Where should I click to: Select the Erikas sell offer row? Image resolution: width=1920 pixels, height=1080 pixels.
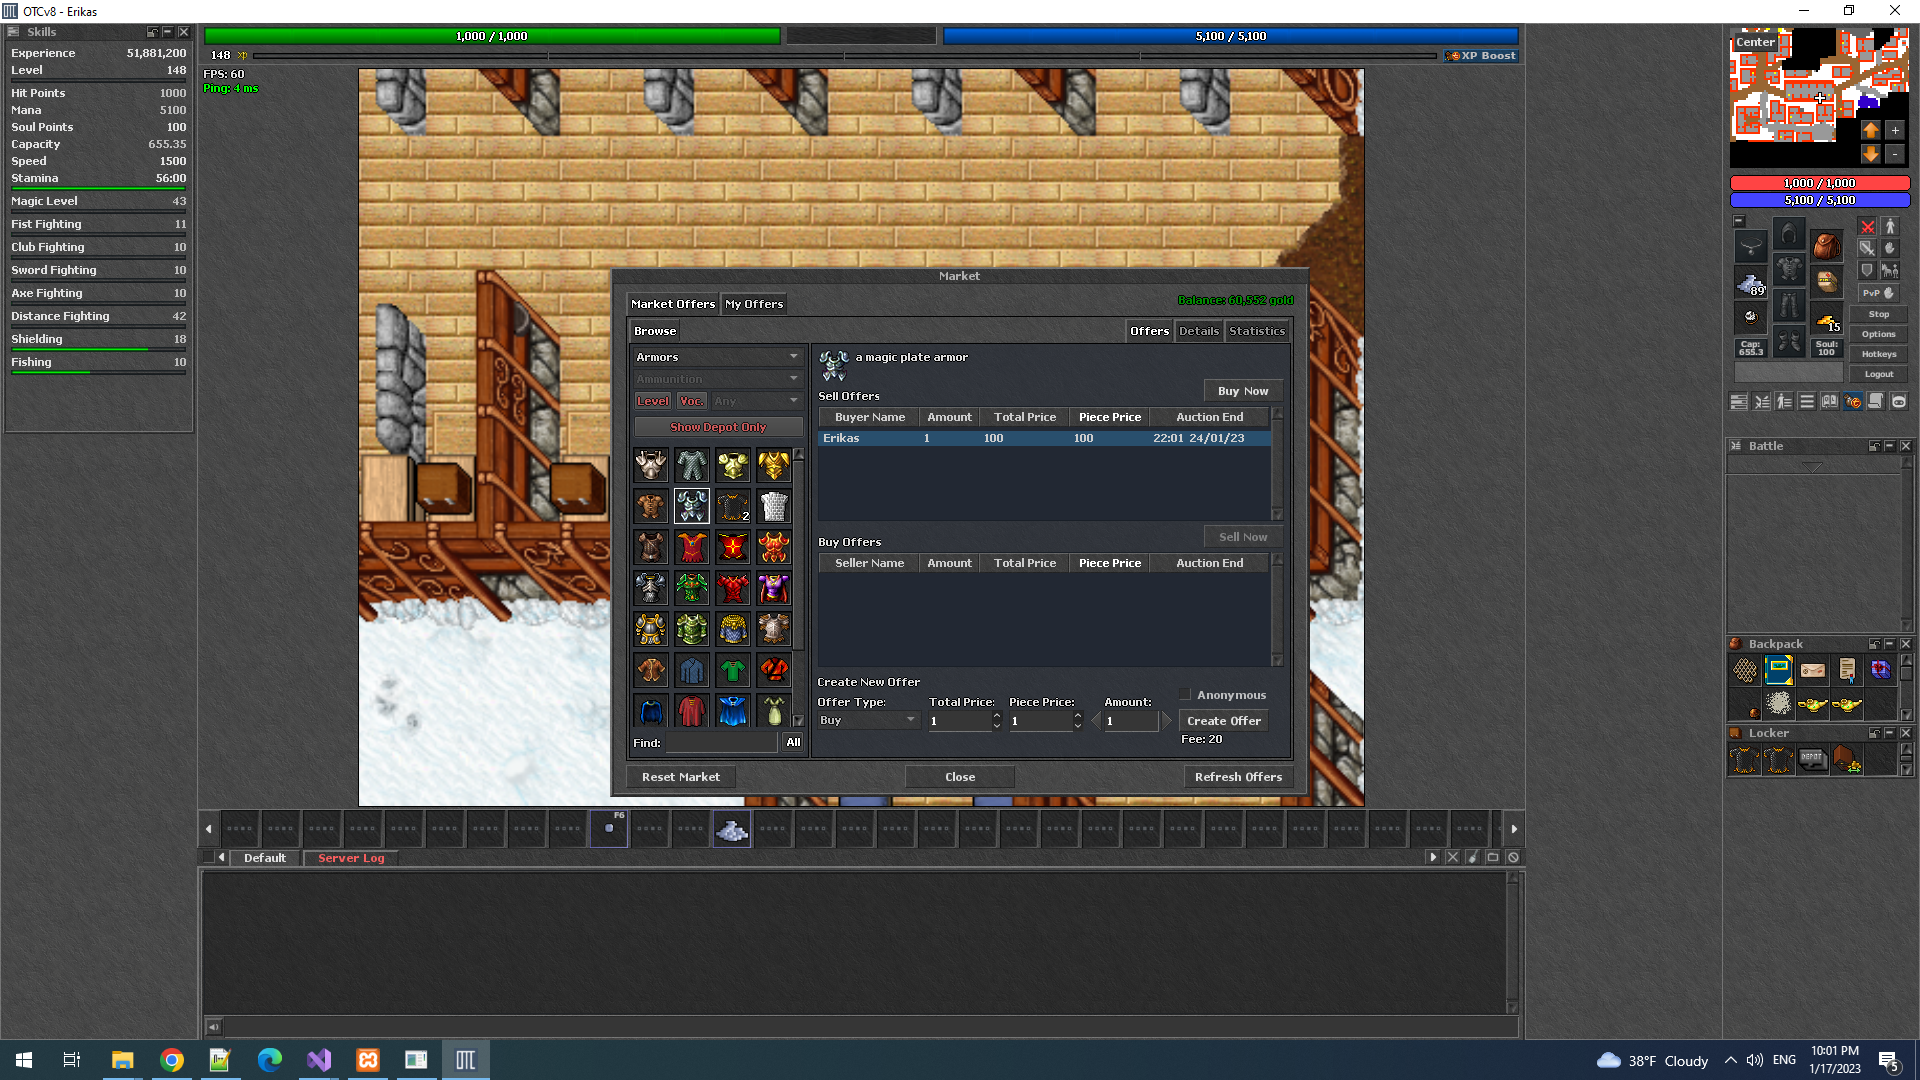[x=1044, y=438]
